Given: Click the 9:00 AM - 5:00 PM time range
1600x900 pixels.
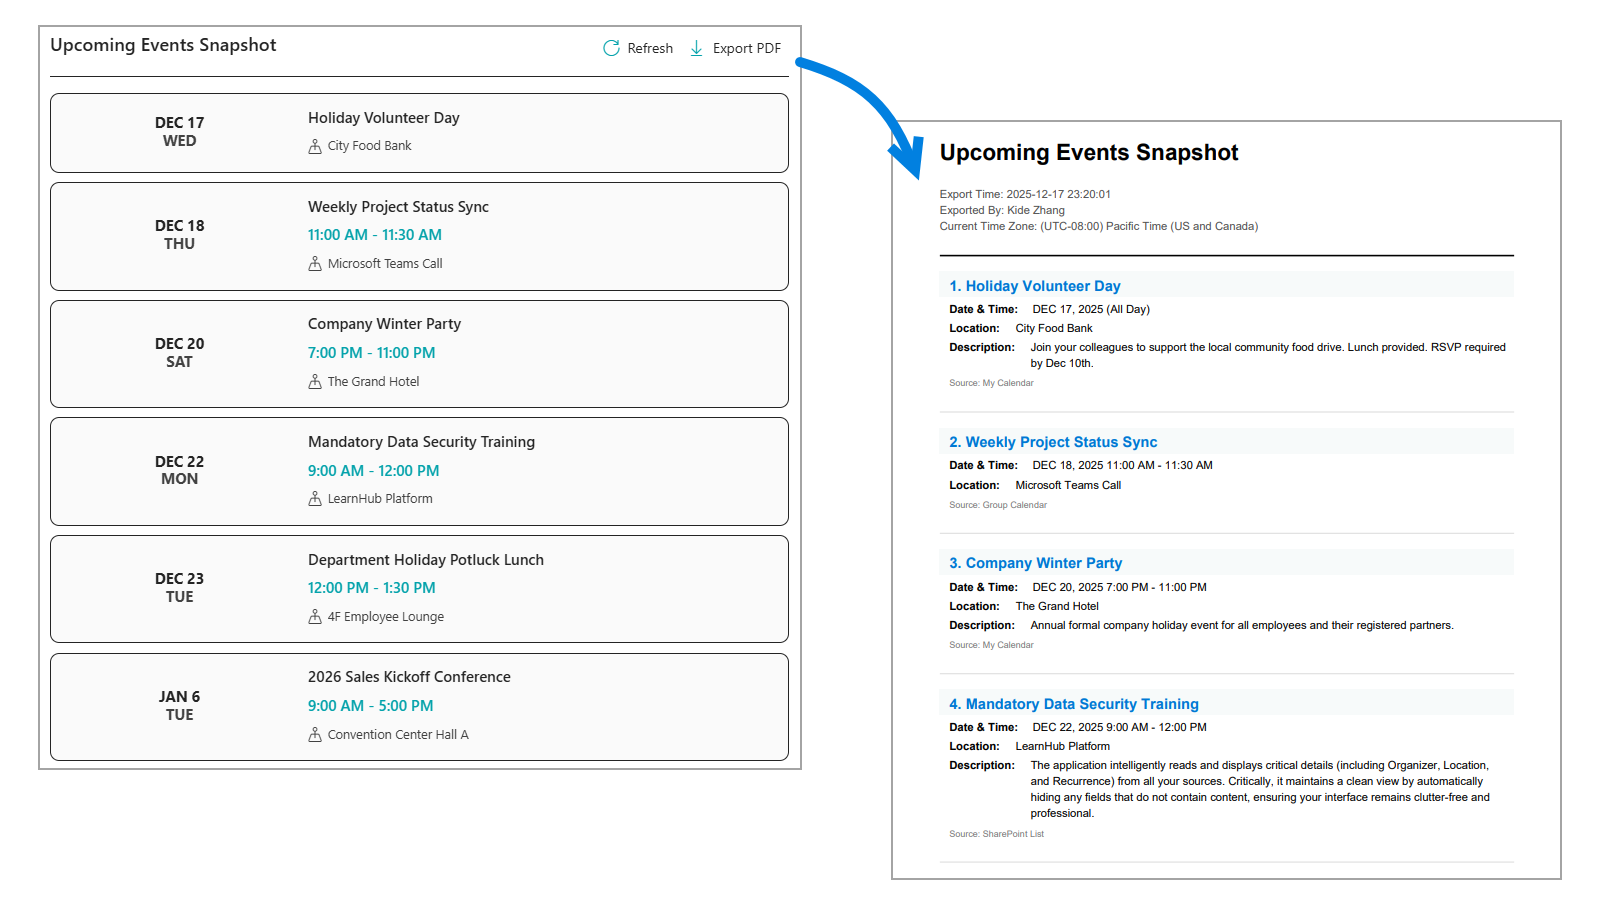Looking at the screenshot, I should (x=370, y=706).
